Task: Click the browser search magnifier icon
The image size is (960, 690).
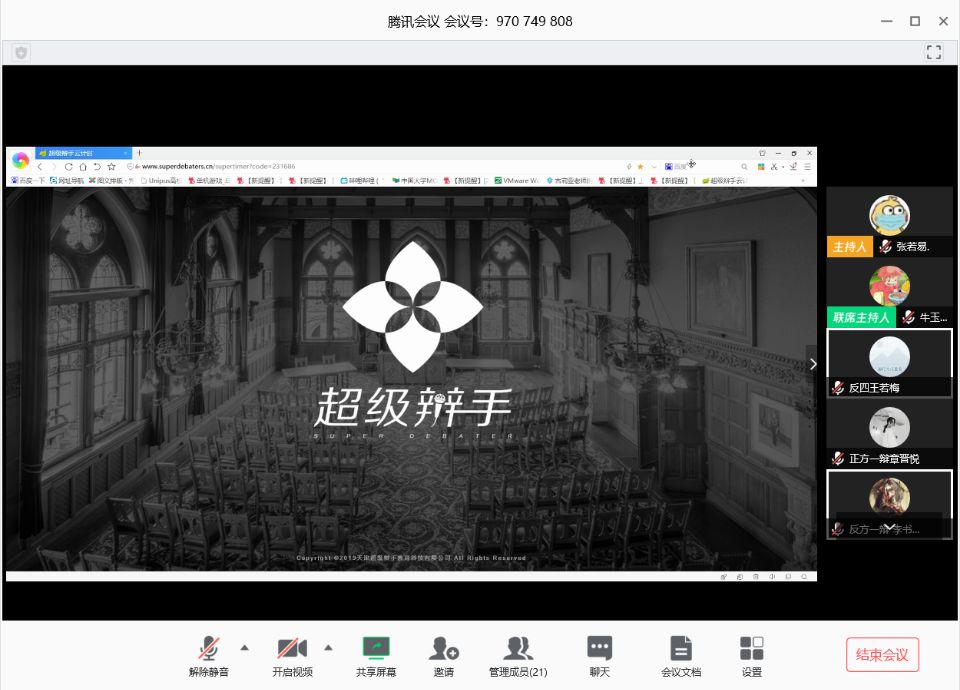Action: tap(744, 167)
